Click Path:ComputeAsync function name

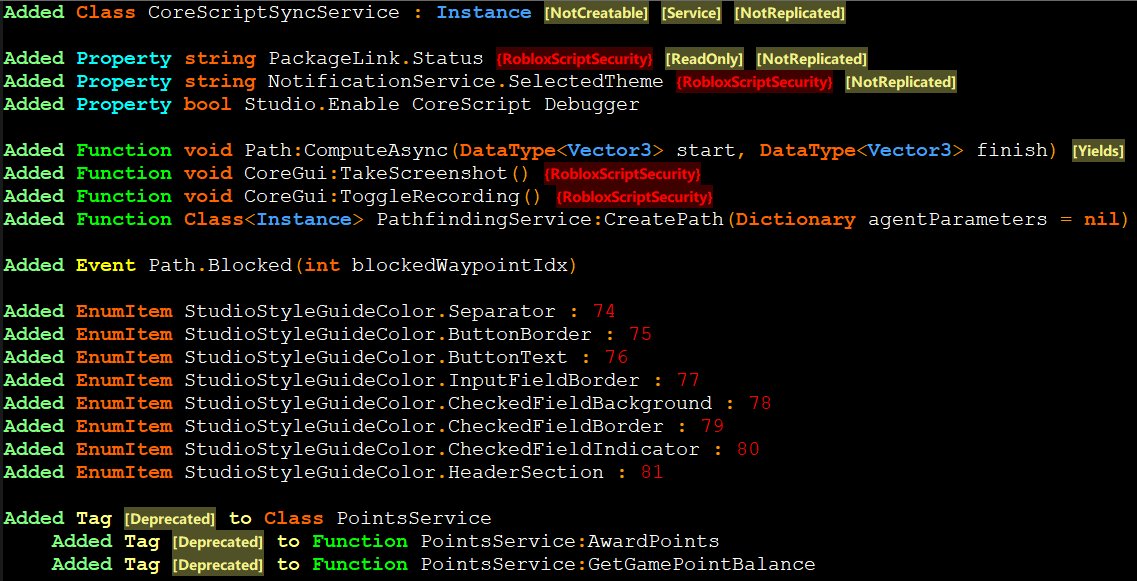click(347, 151)
